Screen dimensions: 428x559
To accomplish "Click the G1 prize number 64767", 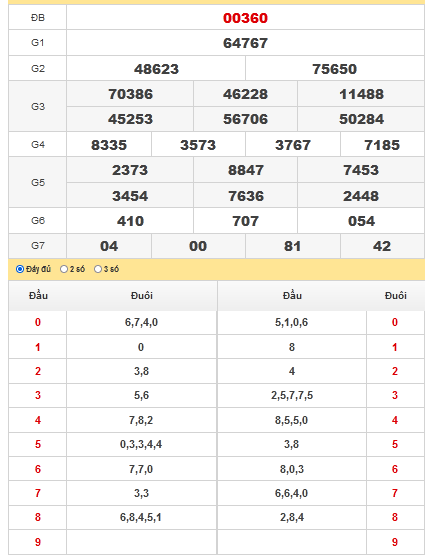I will tap(245, 43).
